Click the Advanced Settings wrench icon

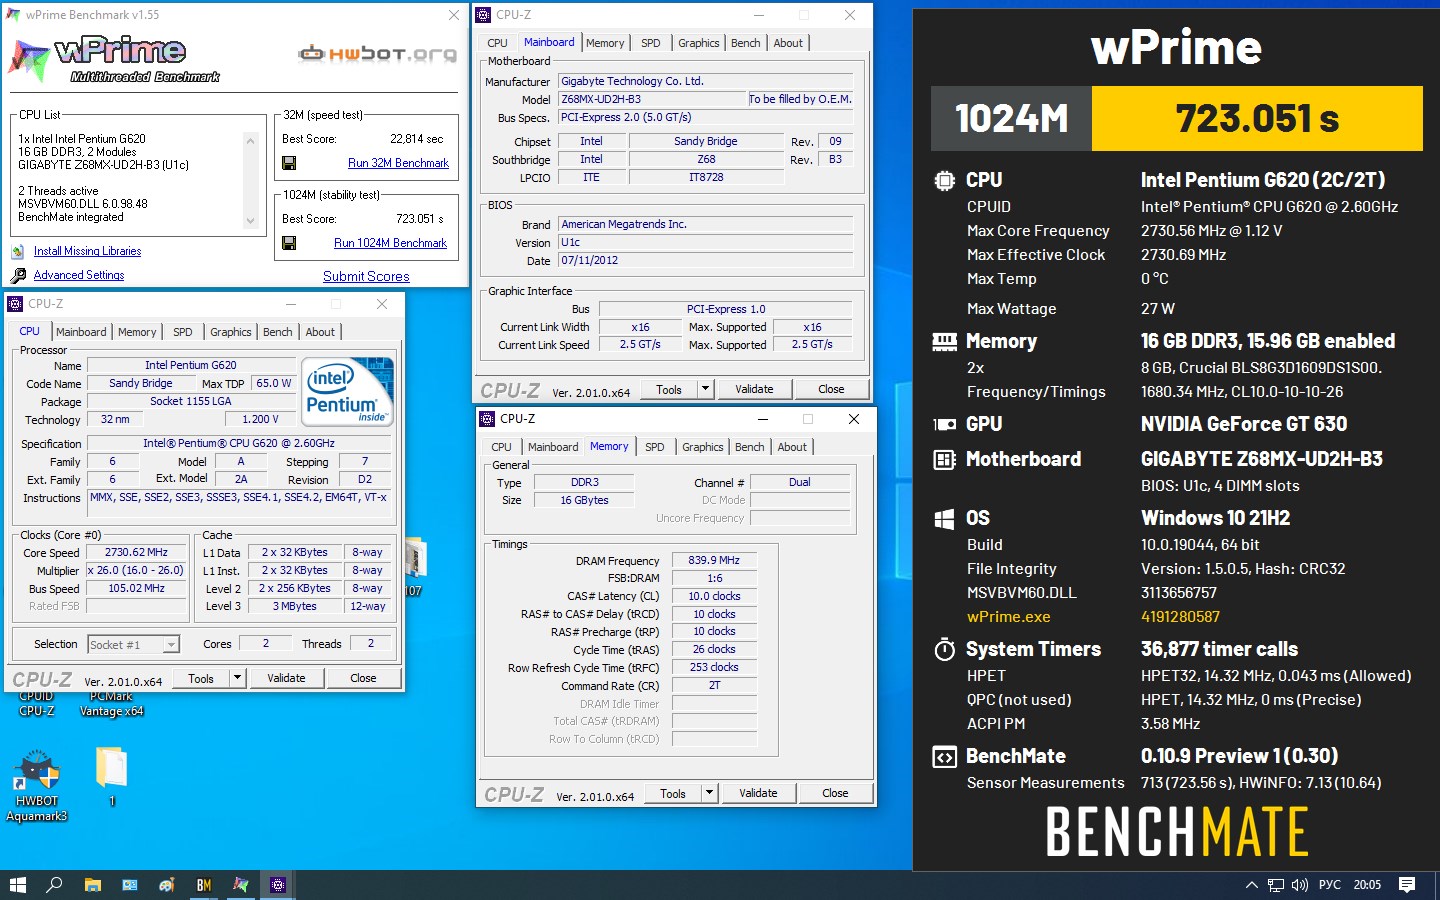[18, 275]
